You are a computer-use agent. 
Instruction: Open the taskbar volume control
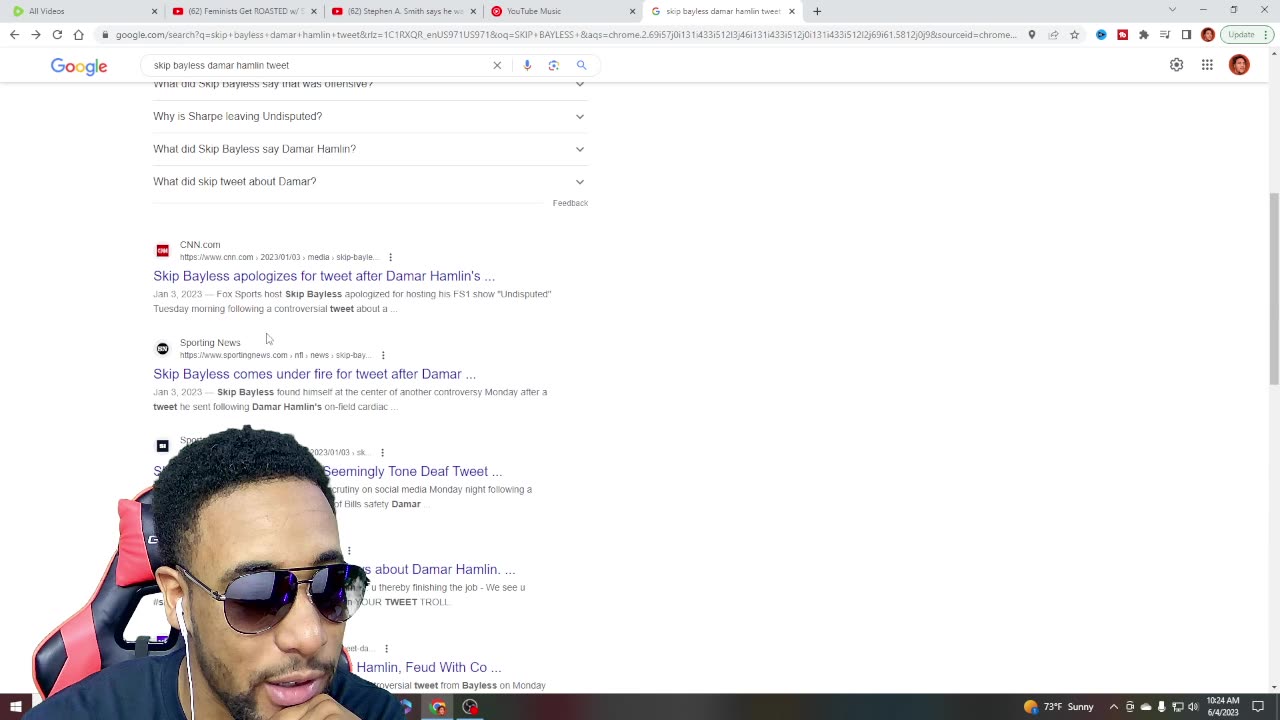pyautogui.click(x=1193, y=707)
